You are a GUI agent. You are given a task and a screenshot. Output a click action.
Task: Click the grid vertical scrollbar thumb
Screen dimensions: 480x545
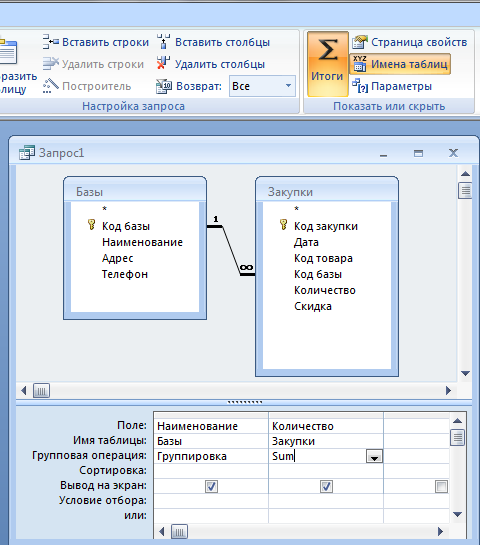pyautogui.click(x=458, y=438)
